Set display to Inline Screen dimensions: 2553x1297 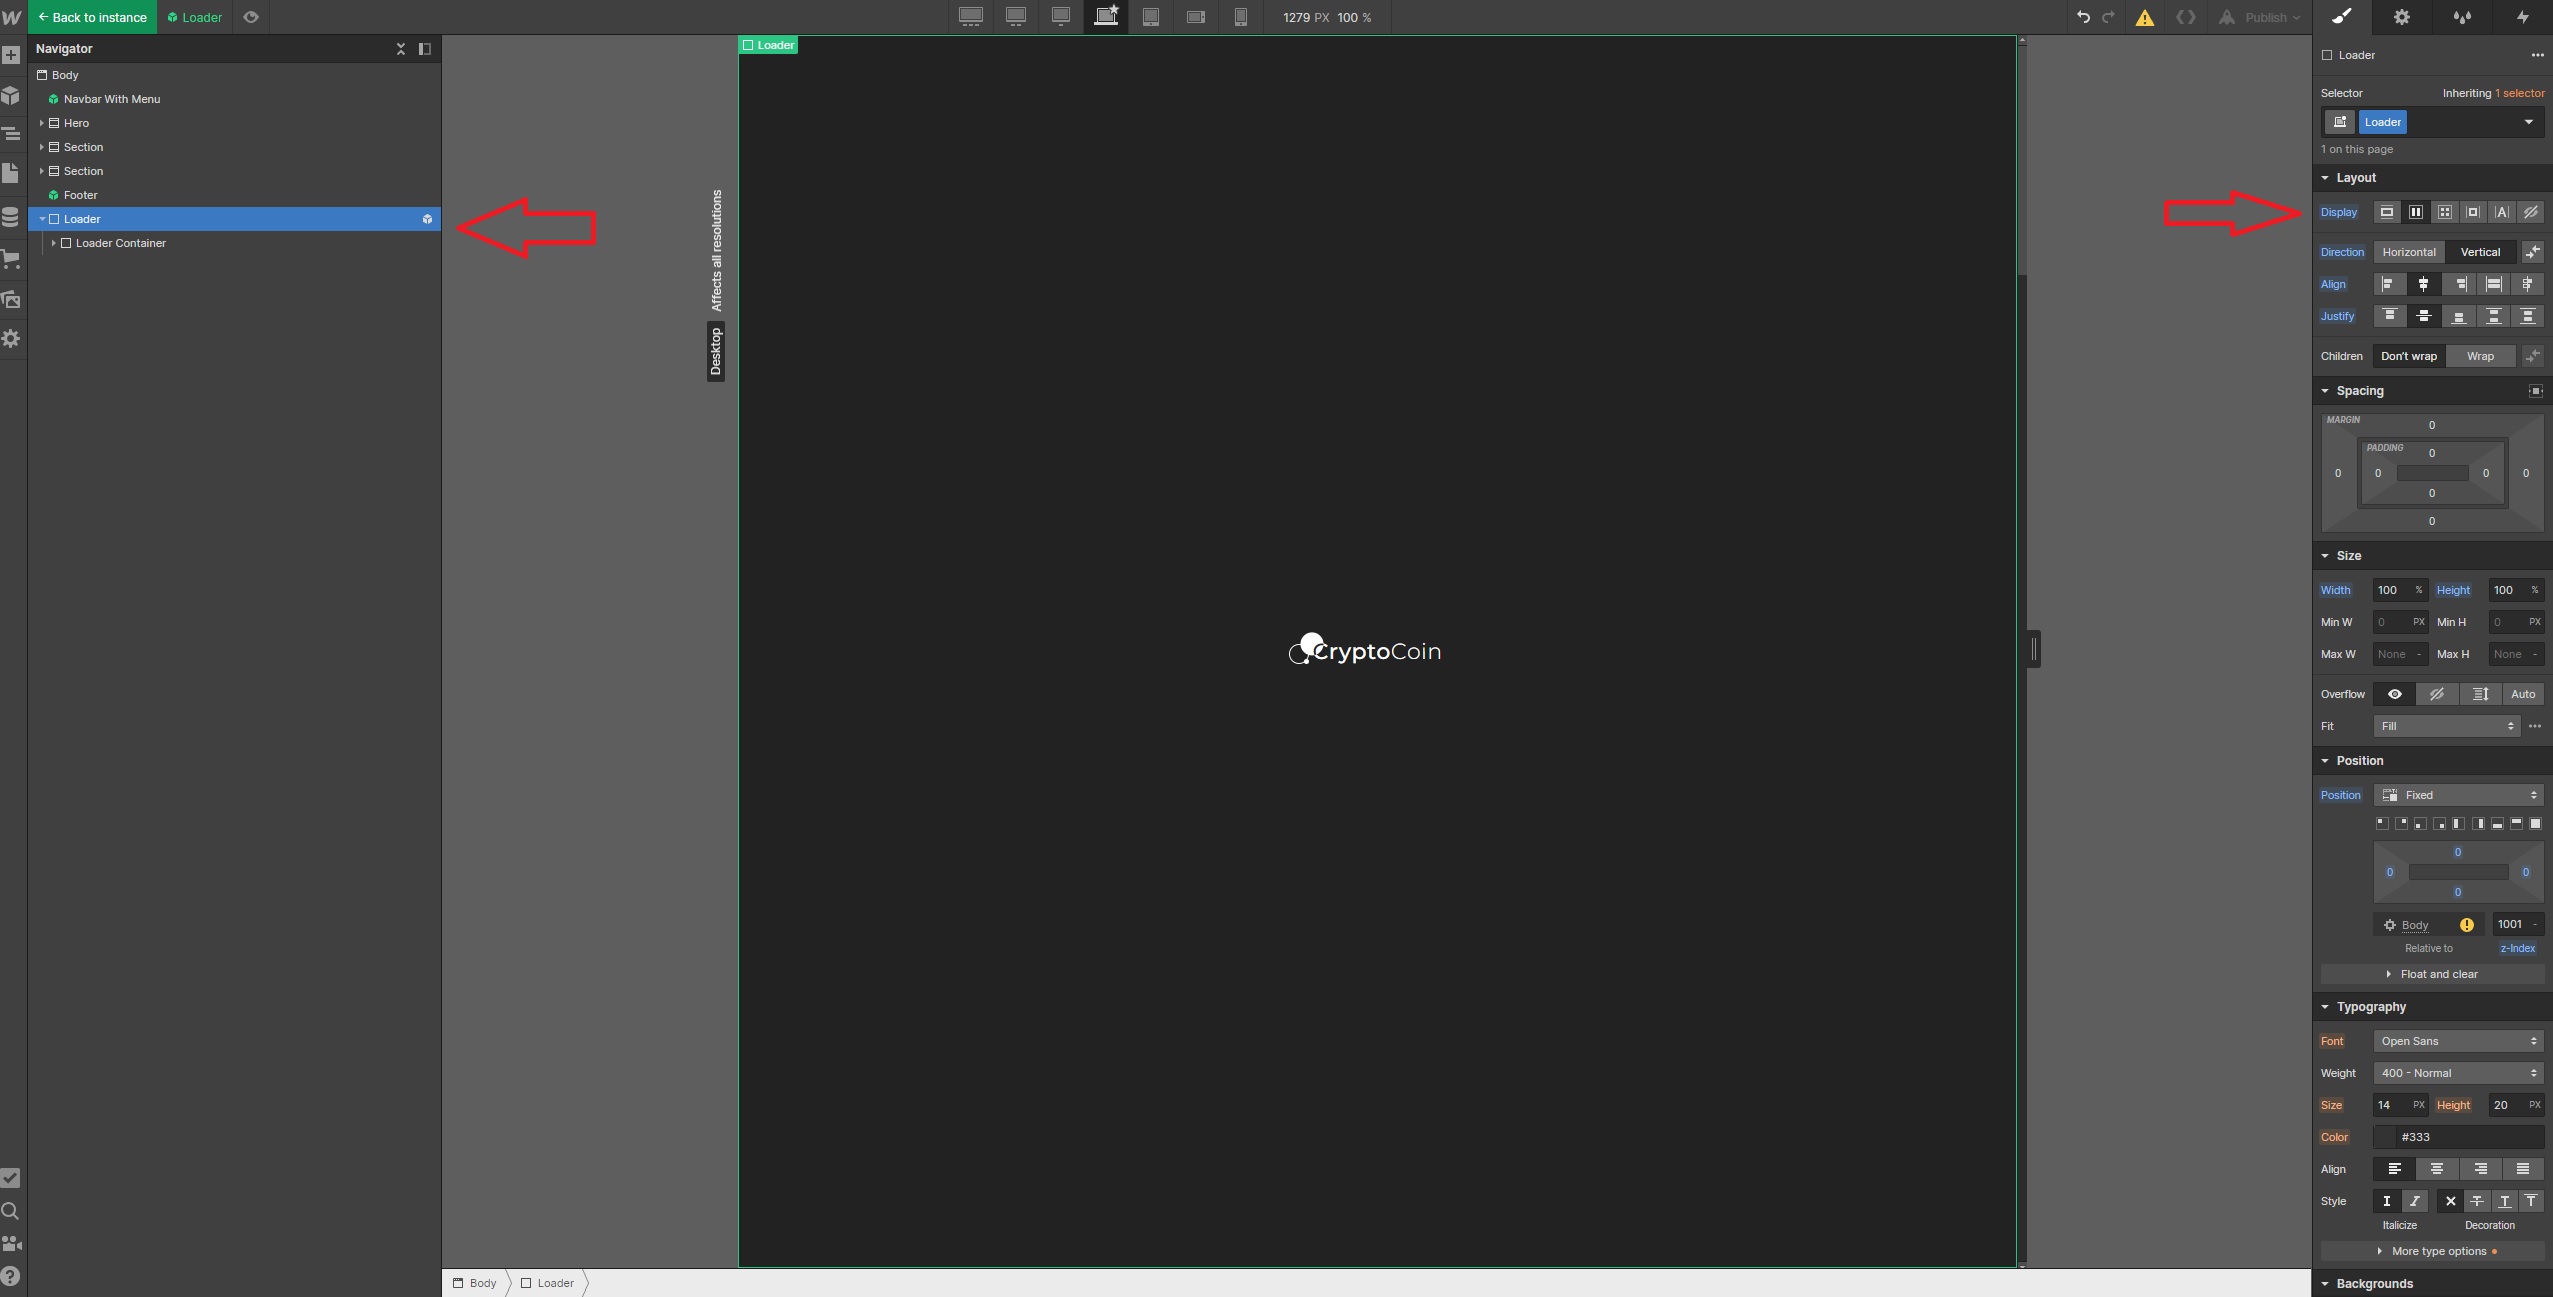tap(2502, 212)
